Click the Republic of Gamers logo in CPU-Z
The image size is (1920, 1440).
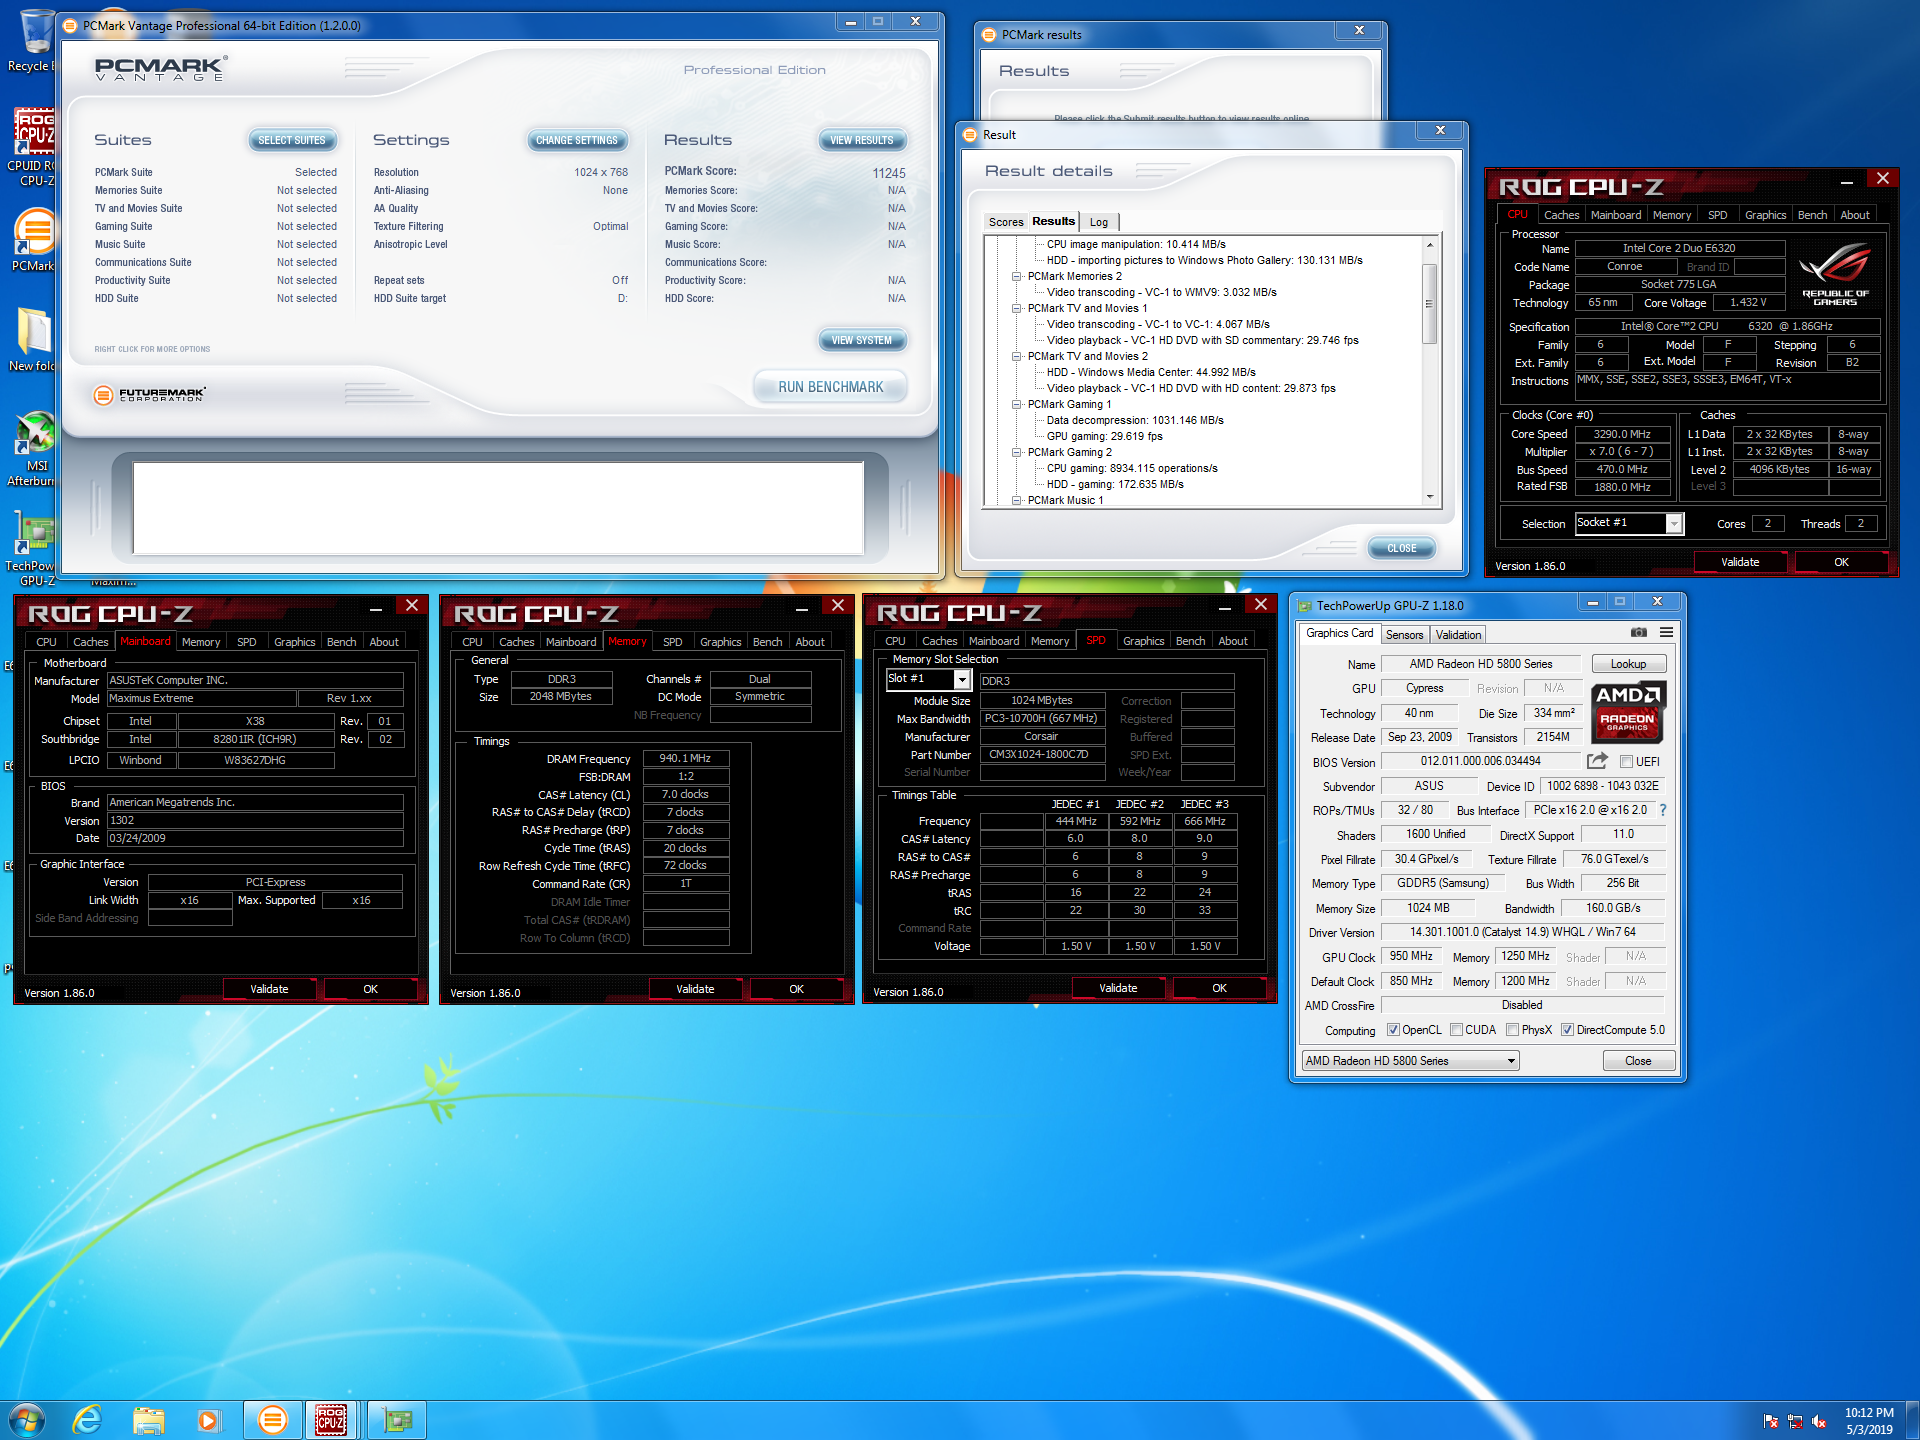coord(1834,275)
